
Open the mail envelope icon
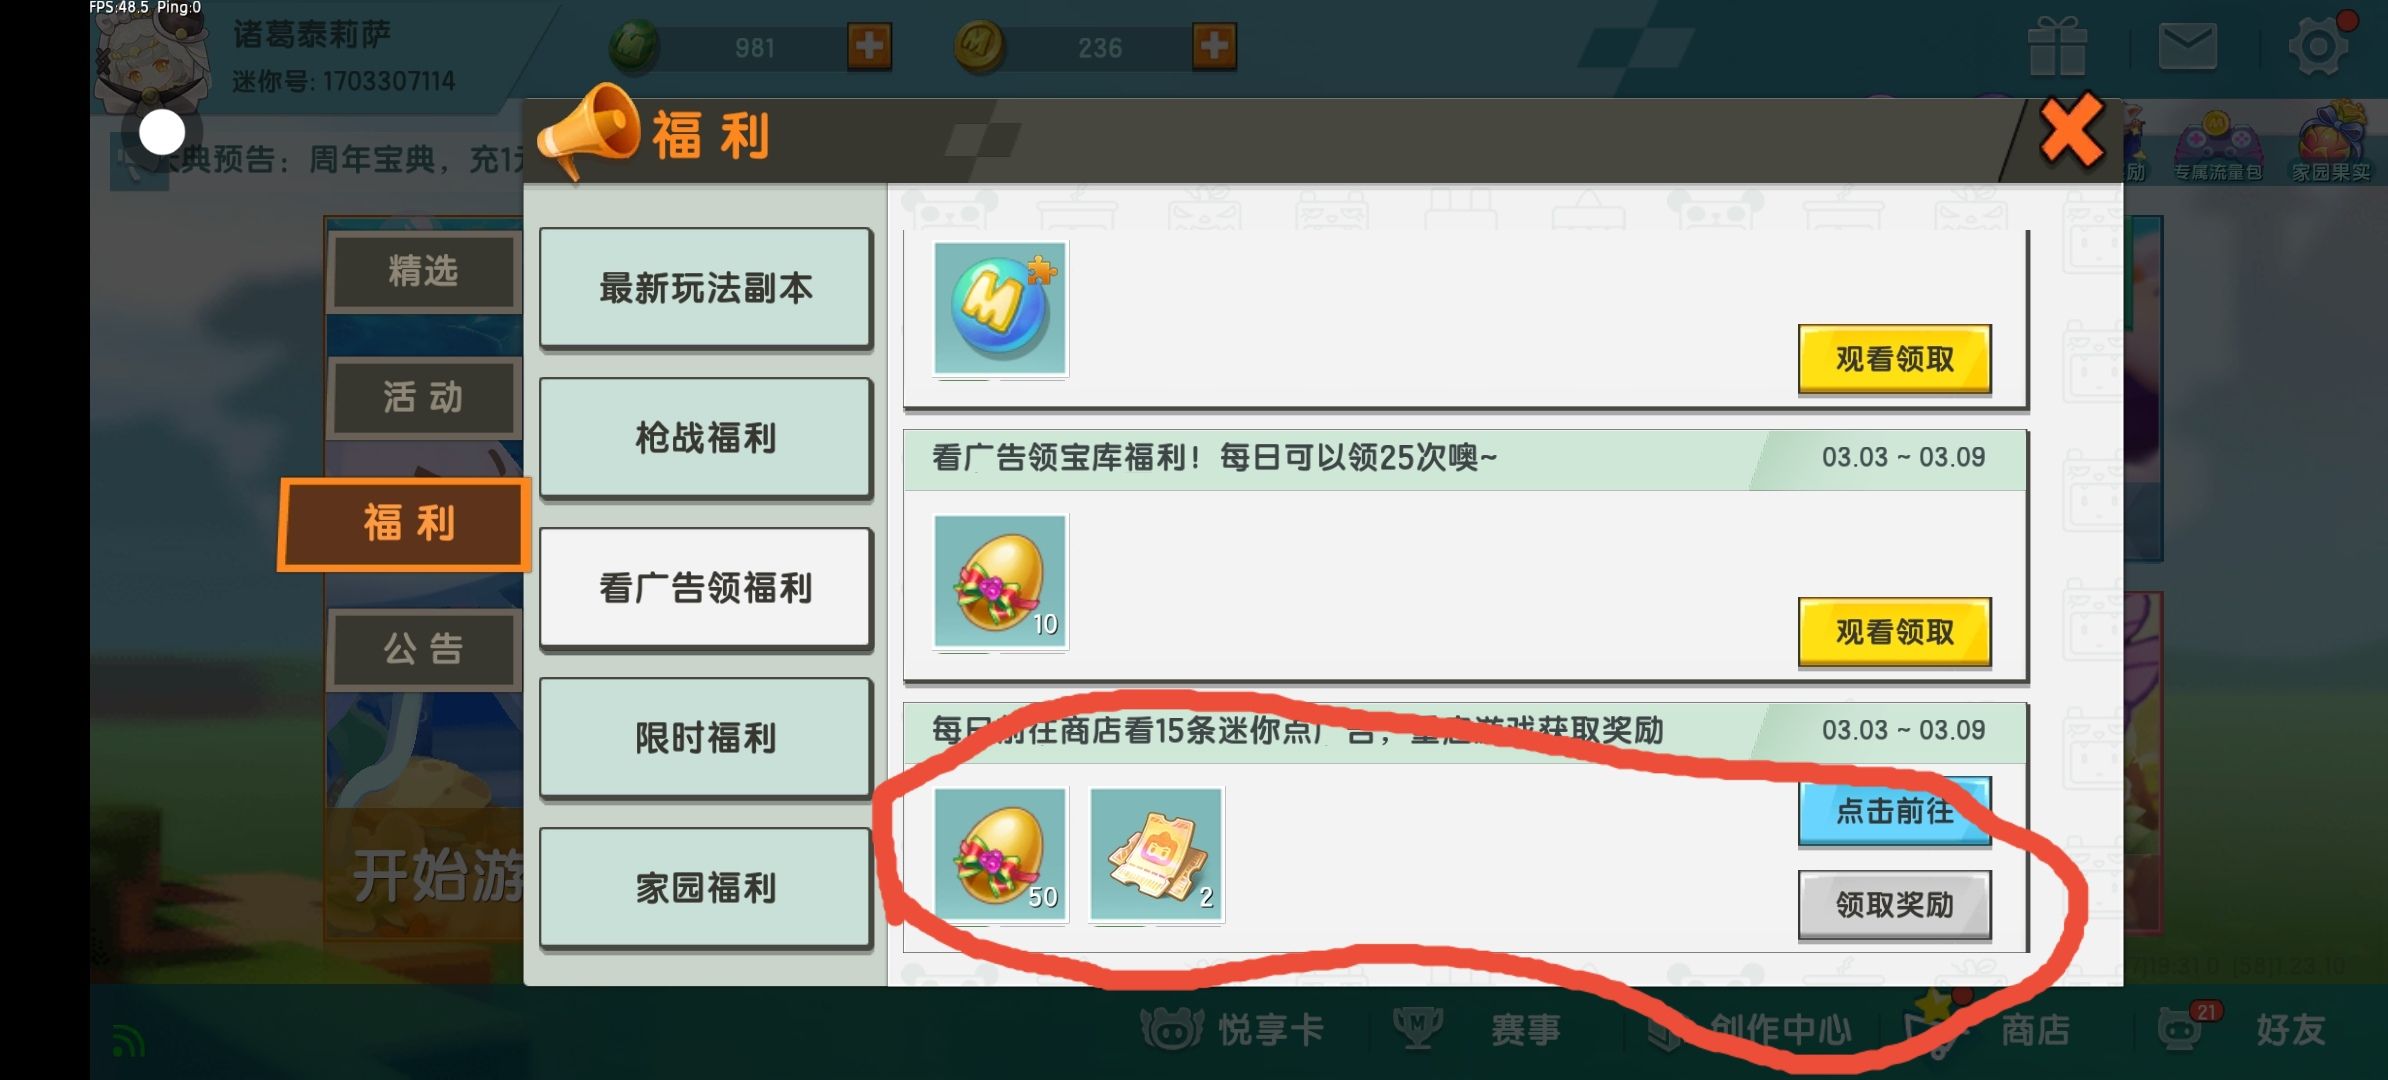tap(2187, 46)
